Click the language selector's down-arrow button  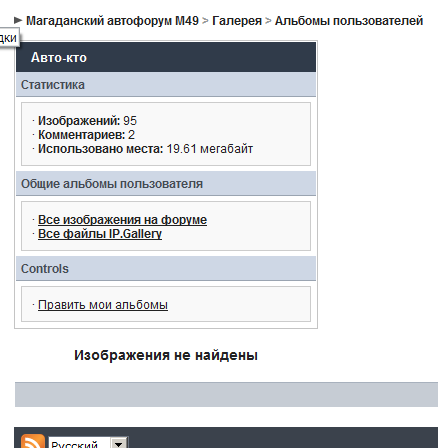tap(119, 443)
